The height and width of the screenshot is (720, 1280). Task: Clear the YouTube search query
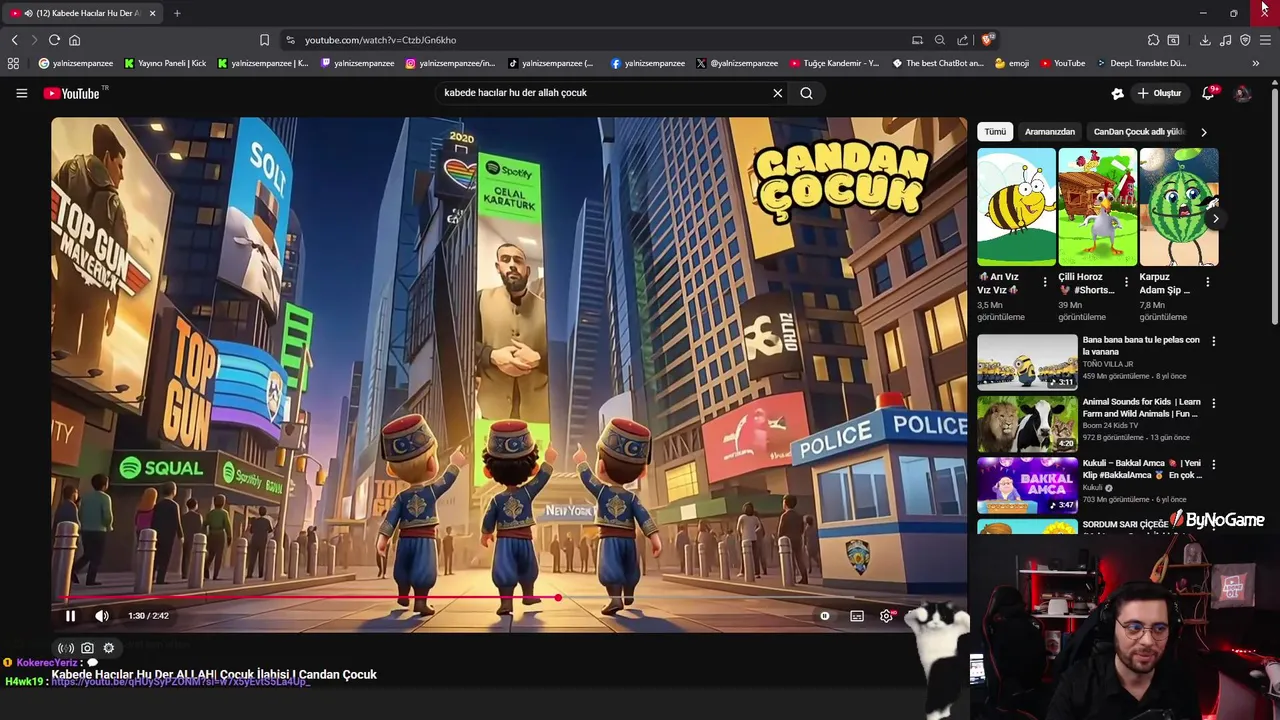[x=777, y=93]
